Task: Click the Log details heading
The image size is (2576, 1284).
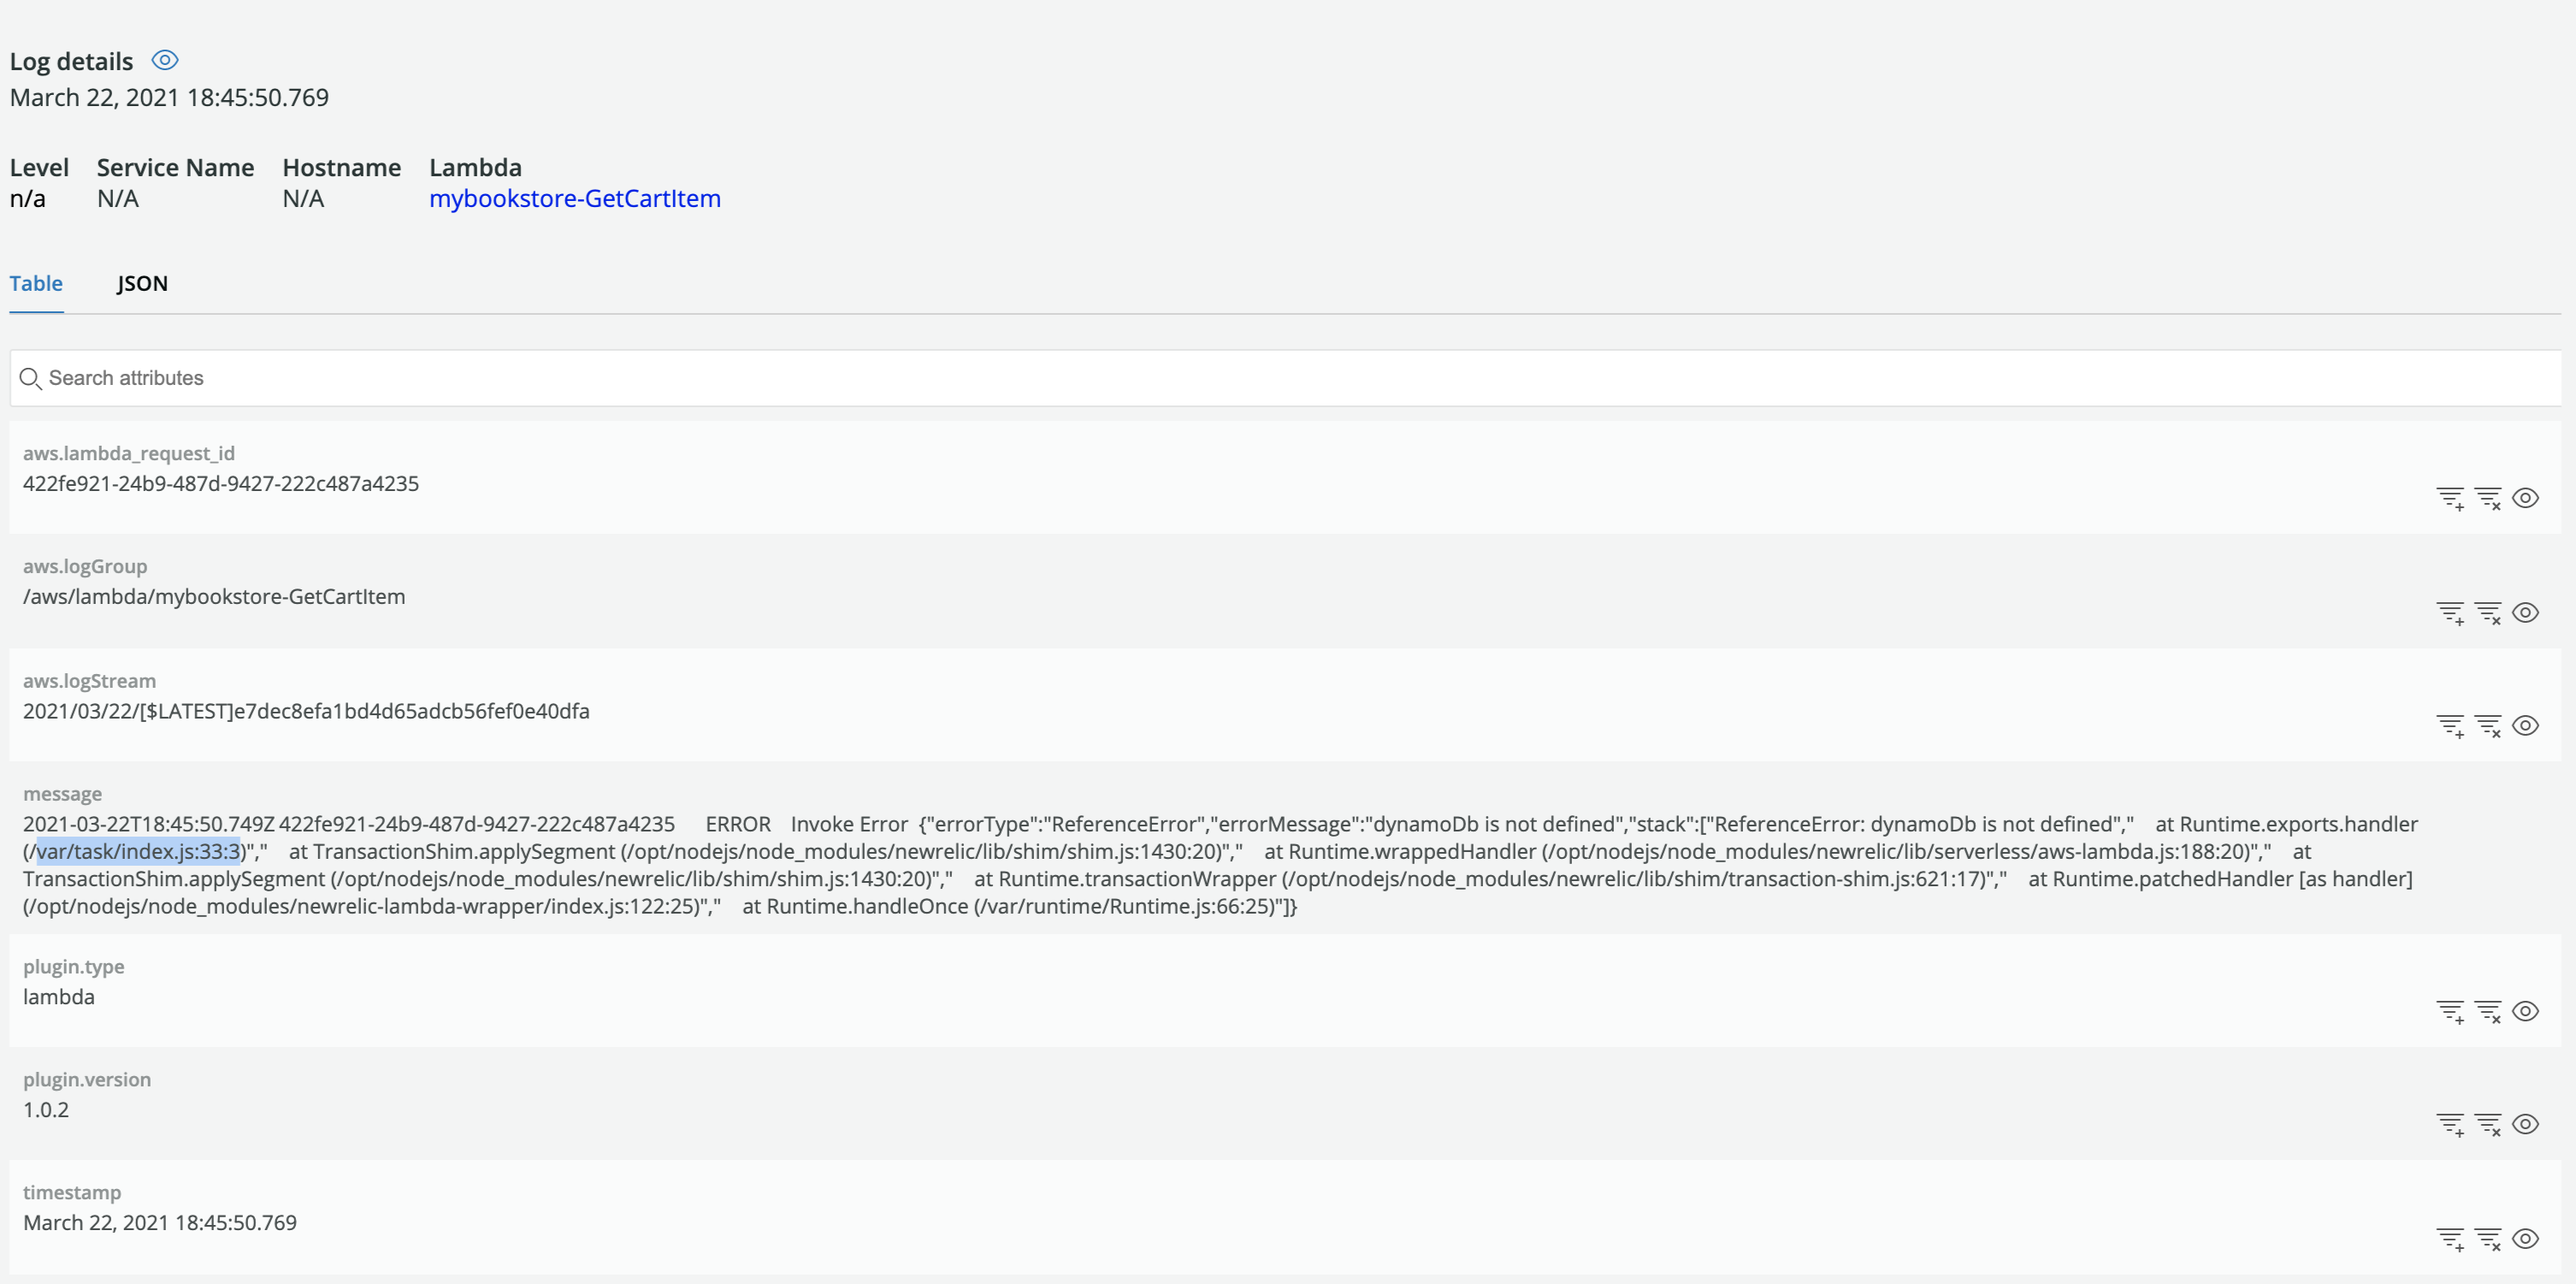Action: [x=71, y=61]
